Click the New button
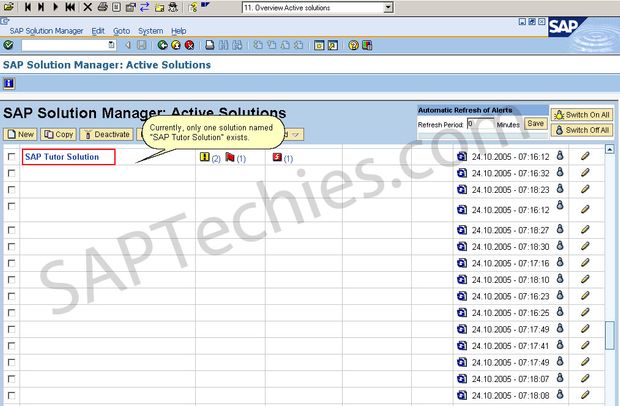The height and width of the screenshot is (406, 620). 20,134
